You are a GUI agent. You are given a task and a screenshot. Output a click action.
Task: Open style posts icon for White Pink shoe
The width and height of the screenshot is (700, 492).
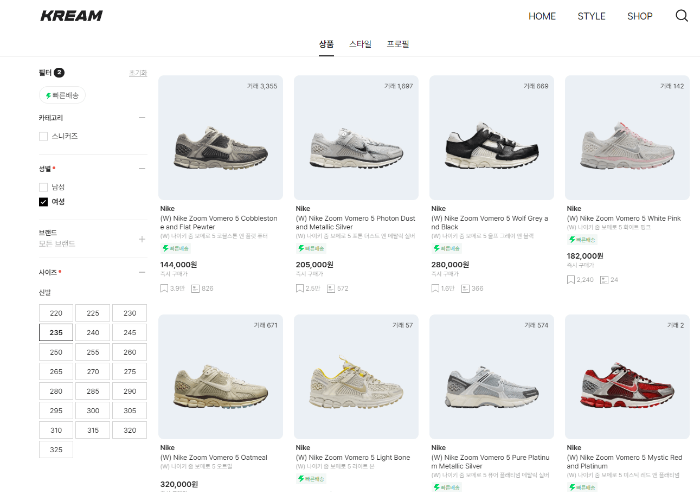click(604, 279)
